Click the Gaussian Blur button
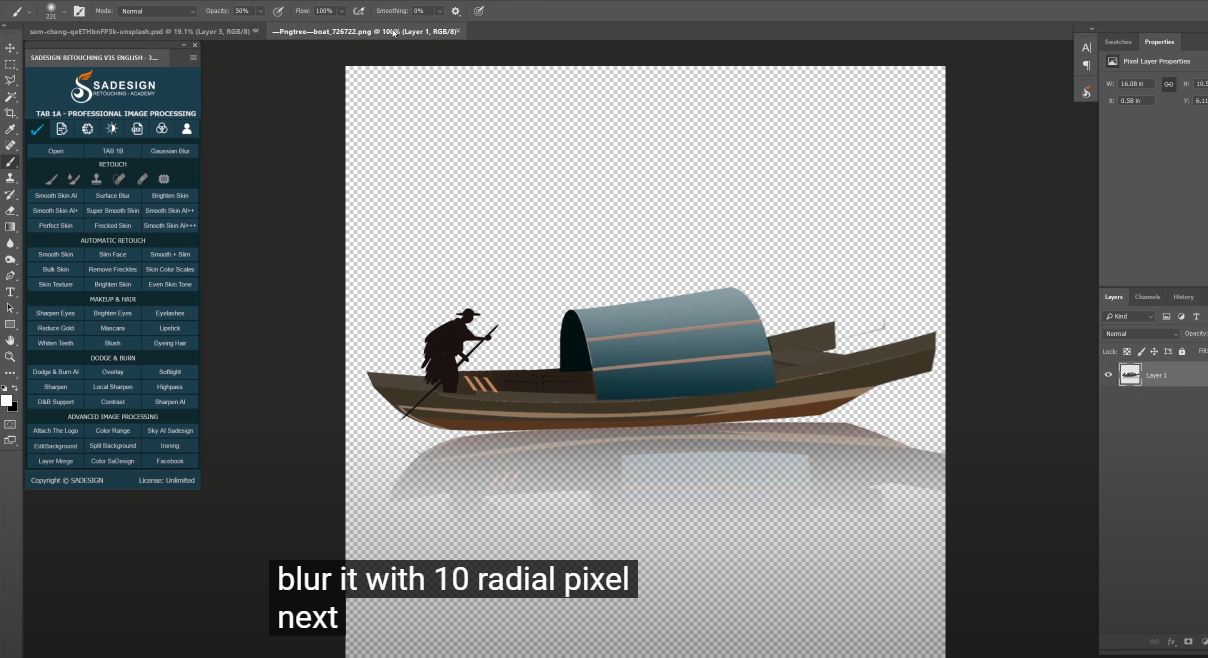 click(170, 151)
